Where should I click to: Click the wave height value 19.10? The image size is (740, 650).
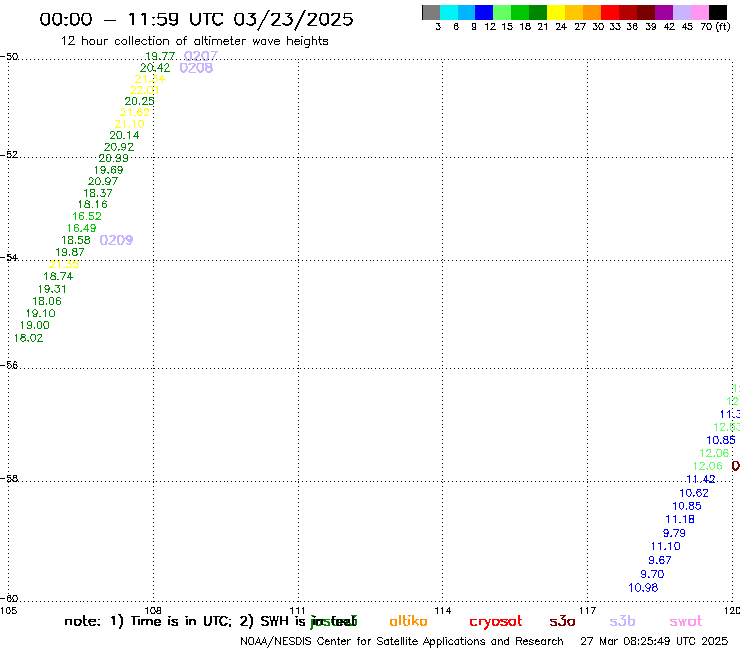[41, 313]
